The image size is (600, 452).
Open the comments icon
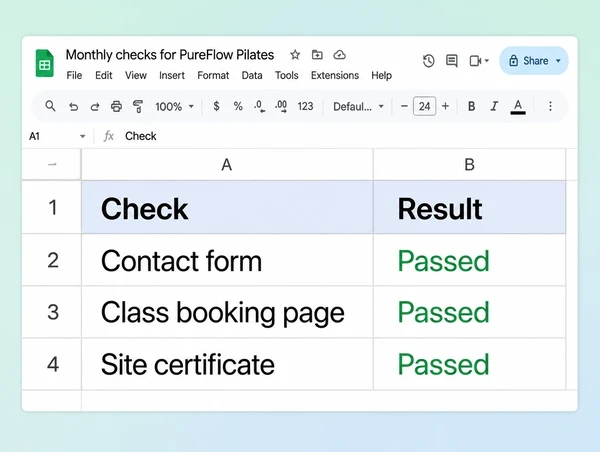[x=452, y=61]
